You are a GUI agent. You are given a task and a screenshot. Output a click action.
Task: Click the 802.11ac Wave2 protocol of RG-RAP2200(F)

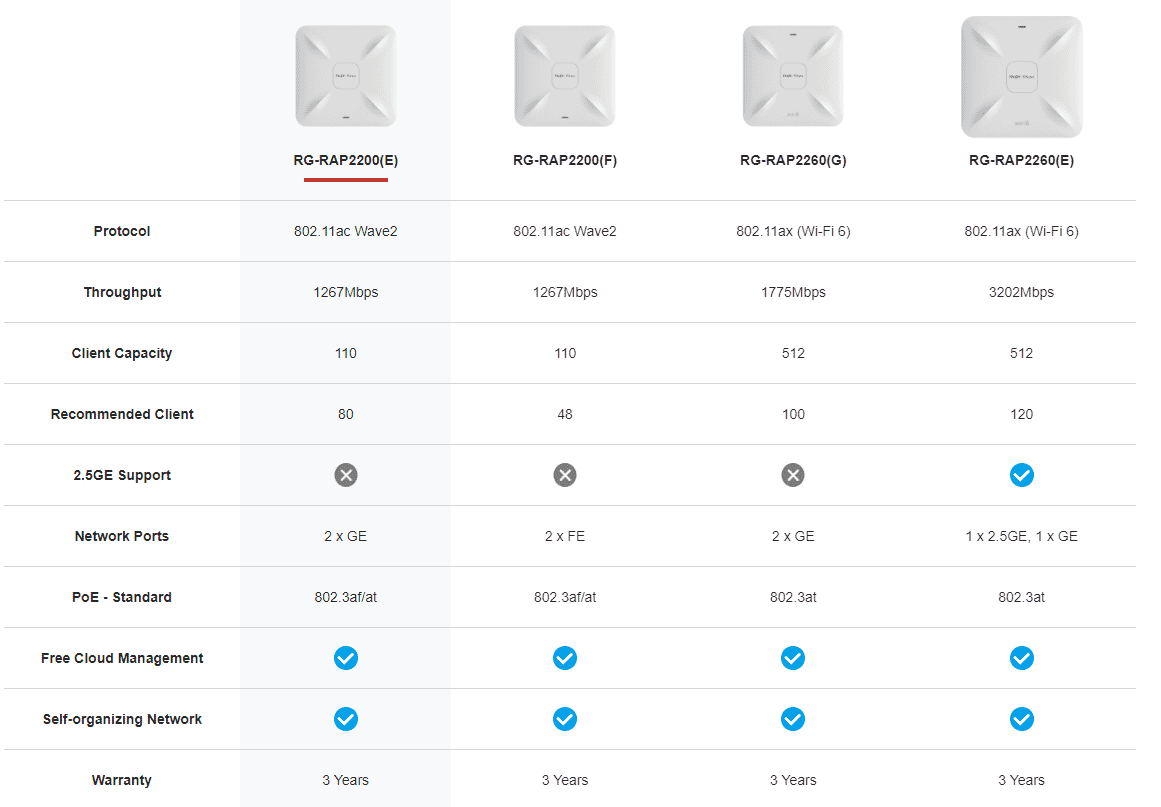click(564, 231)
